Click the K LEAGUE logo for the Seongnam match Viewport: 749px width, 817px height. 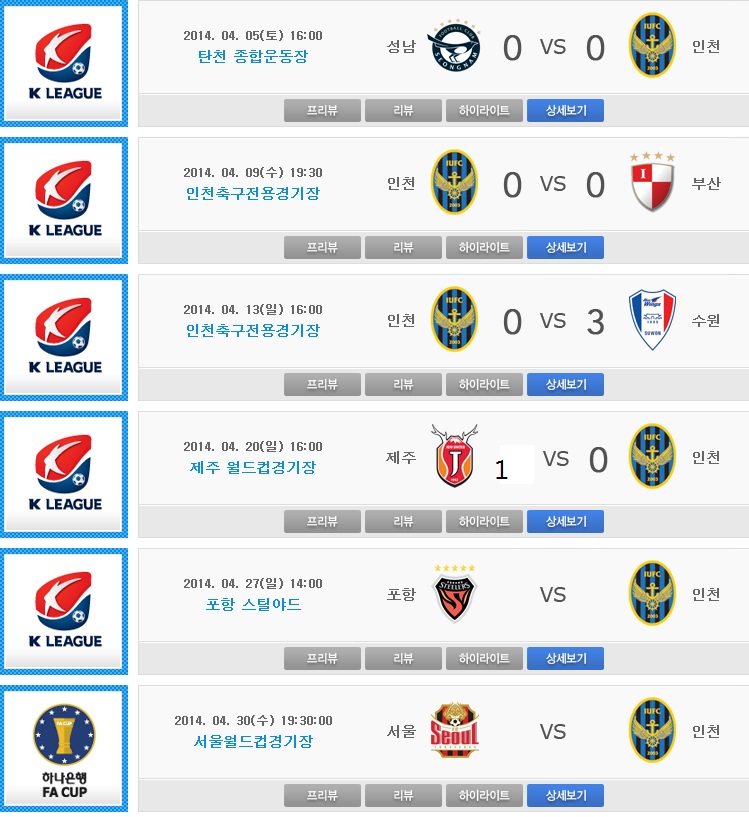tap(64, 64)
